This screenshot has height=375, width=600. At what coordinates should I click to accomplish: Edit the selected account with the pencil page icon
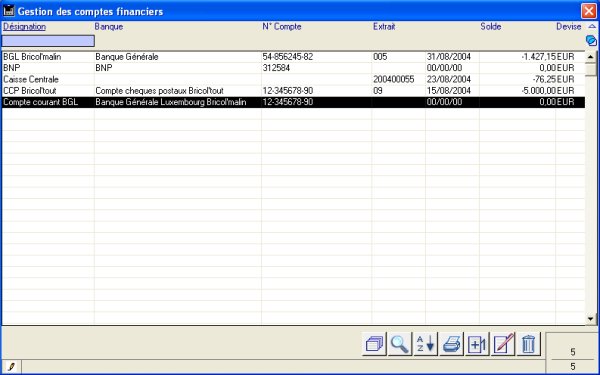coord(503,344)
